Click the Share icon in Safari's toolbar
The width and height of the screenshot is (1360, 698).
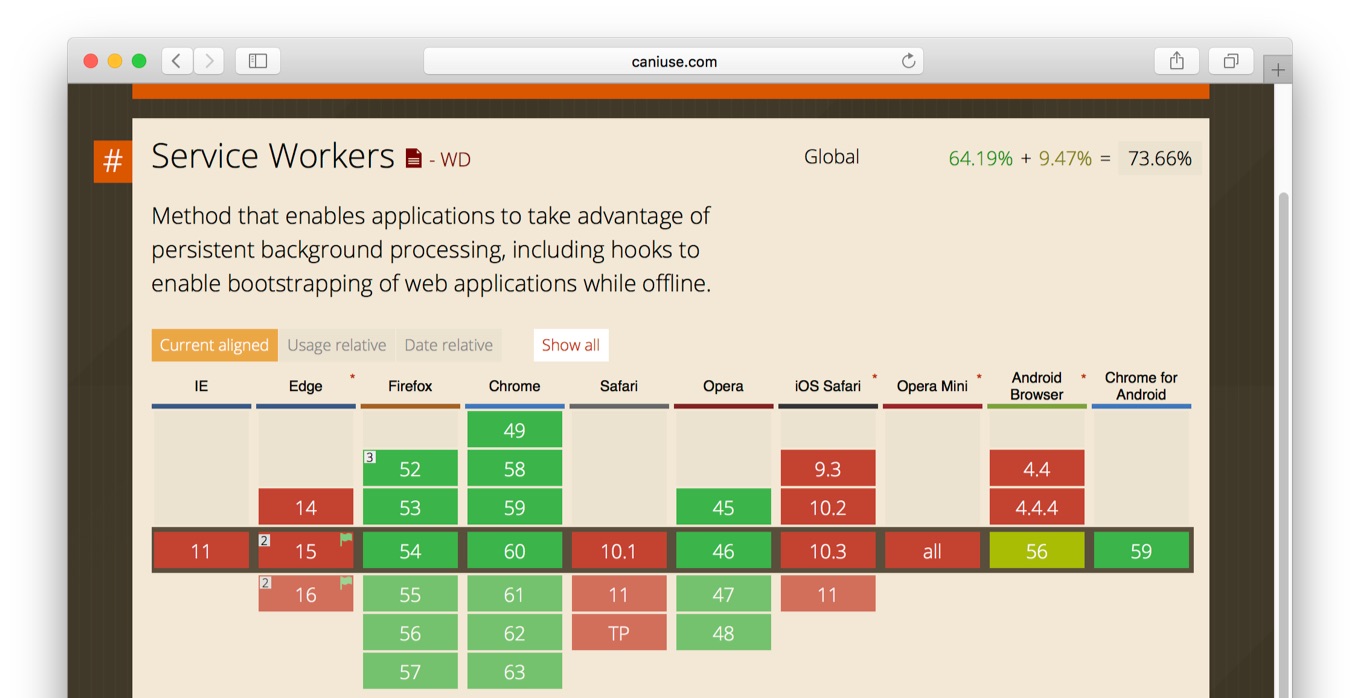tap(1176, 60)
